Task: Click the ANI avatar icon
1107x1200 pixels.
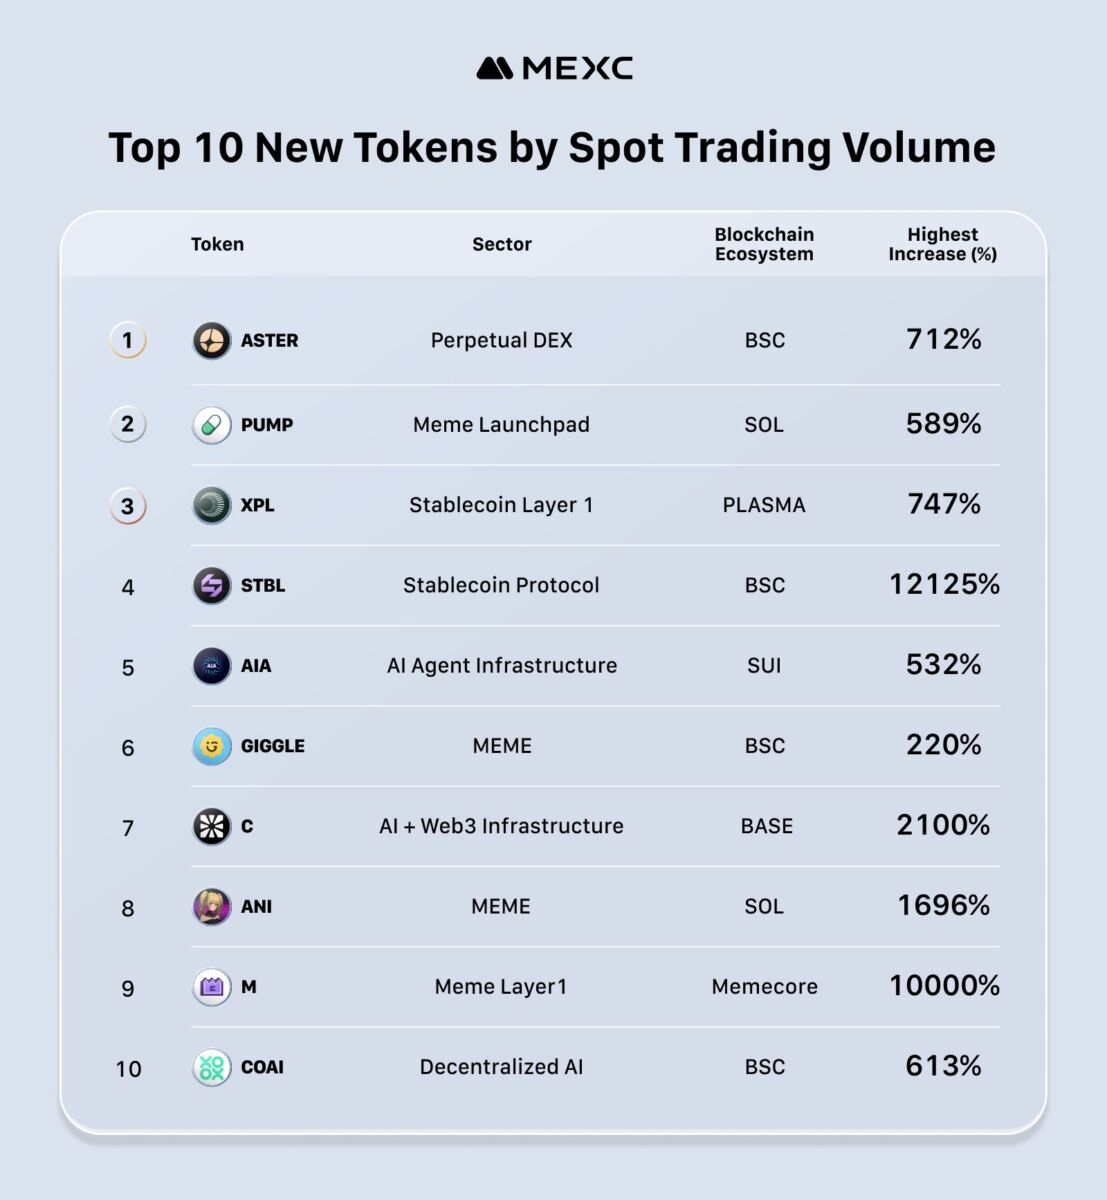Action: (x=212, y=907)
